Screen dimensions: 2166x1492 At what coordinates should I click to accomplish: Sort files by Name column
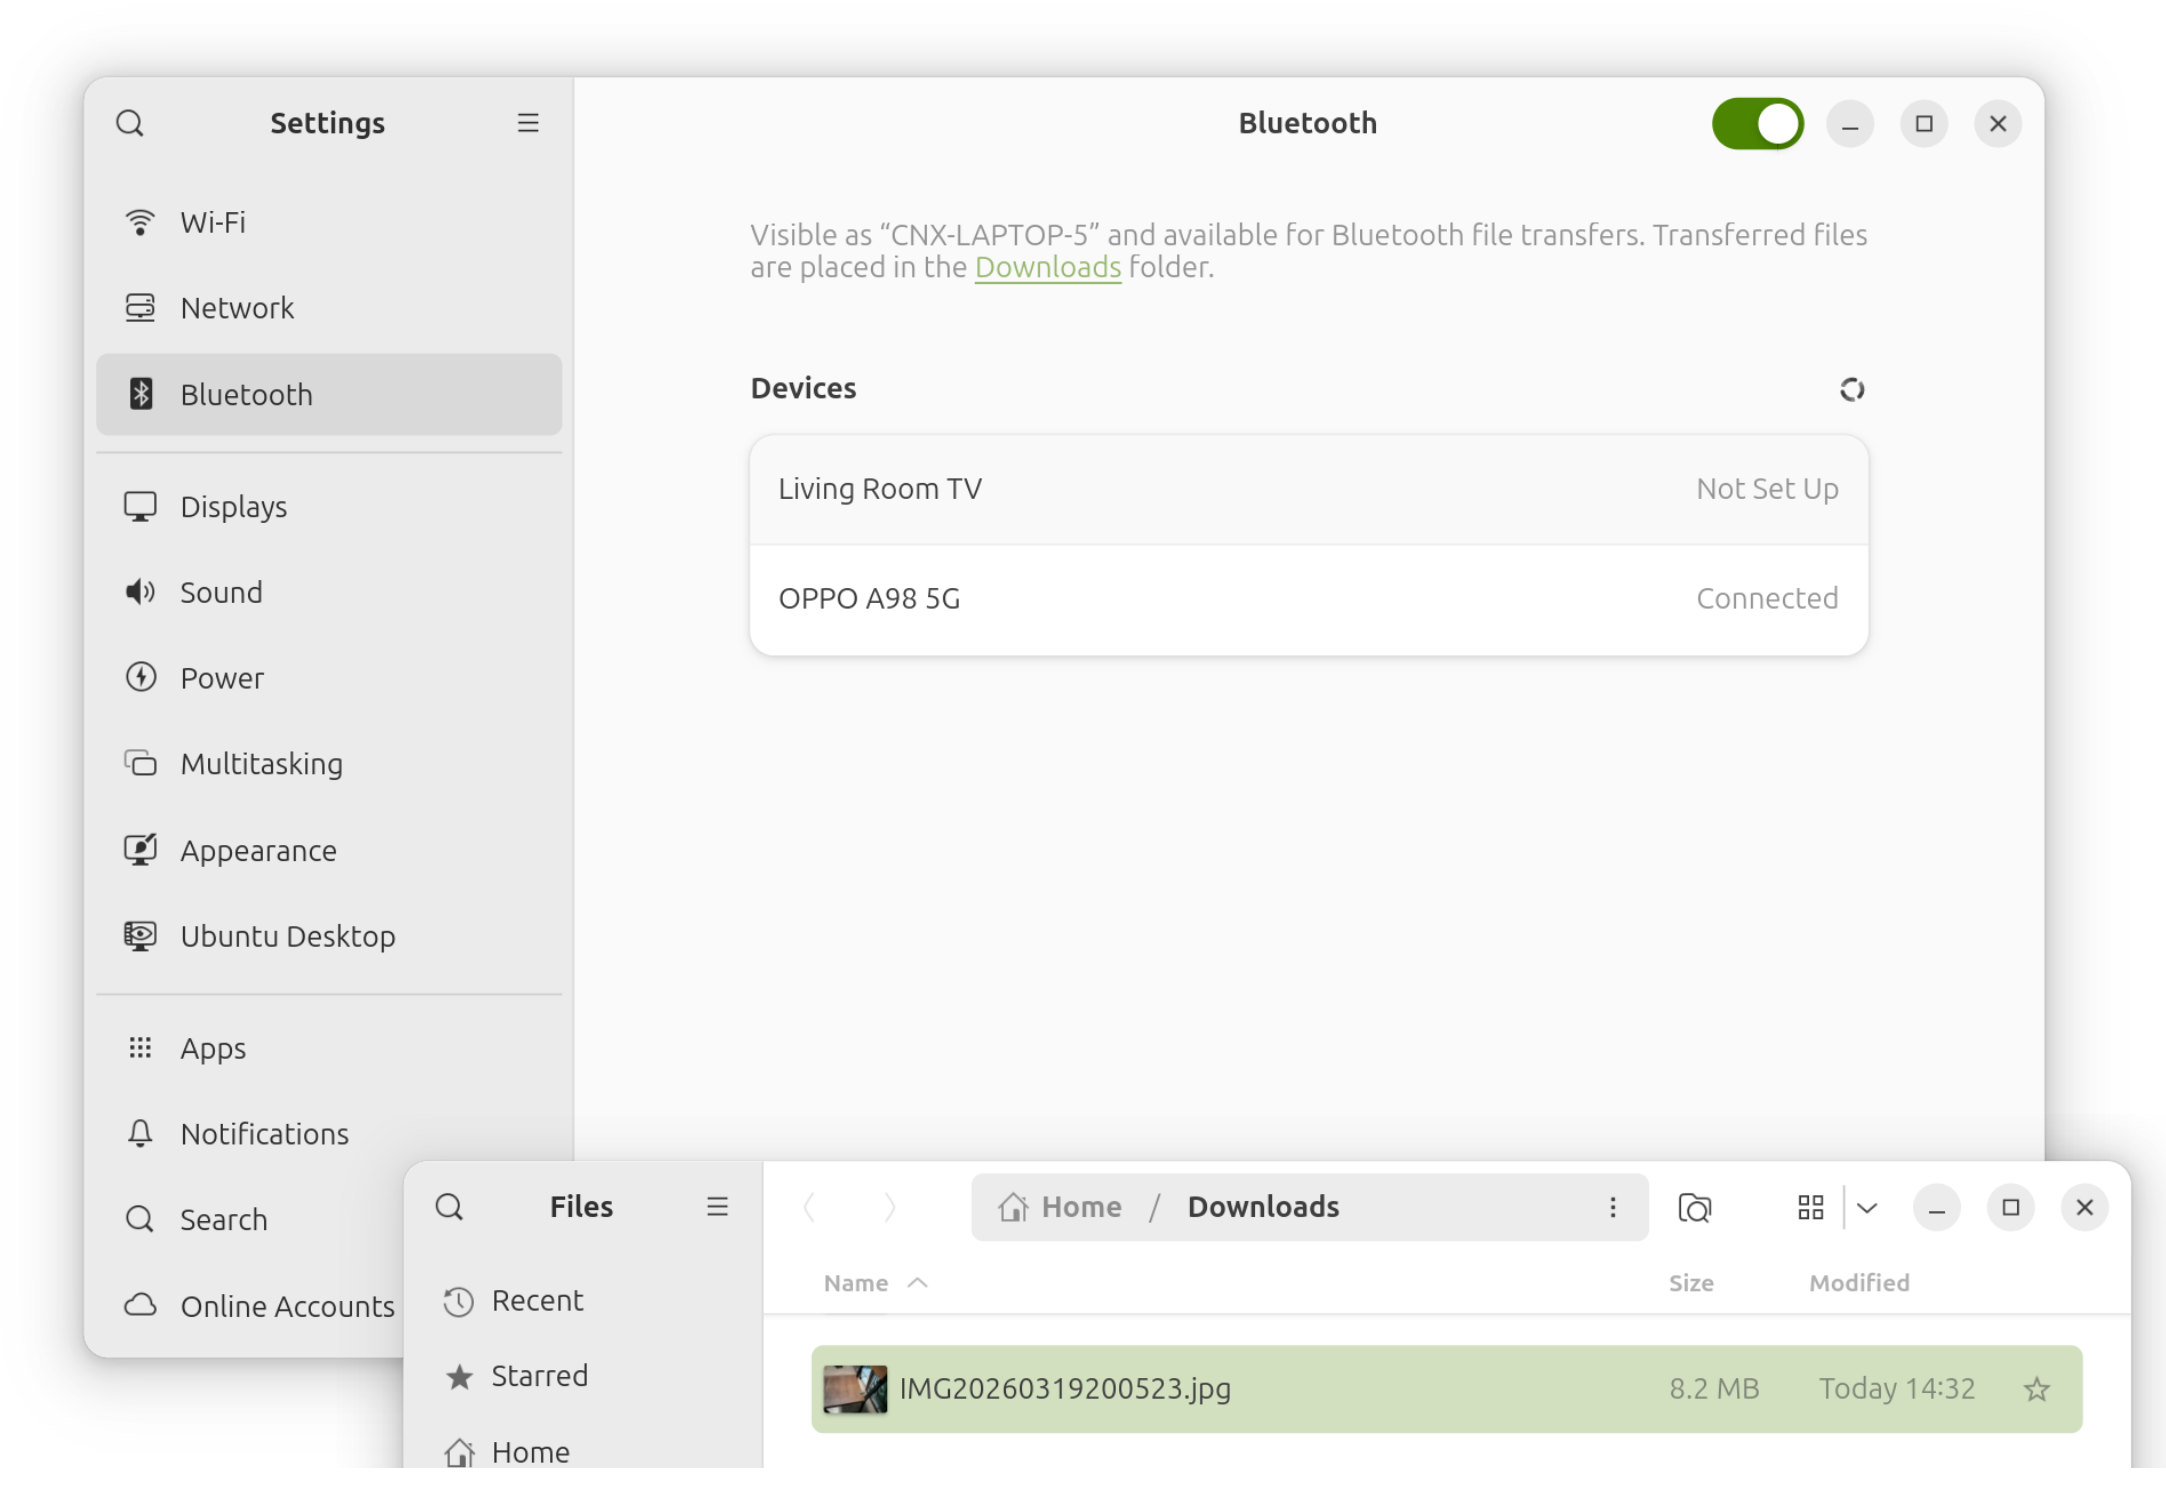856,1283
